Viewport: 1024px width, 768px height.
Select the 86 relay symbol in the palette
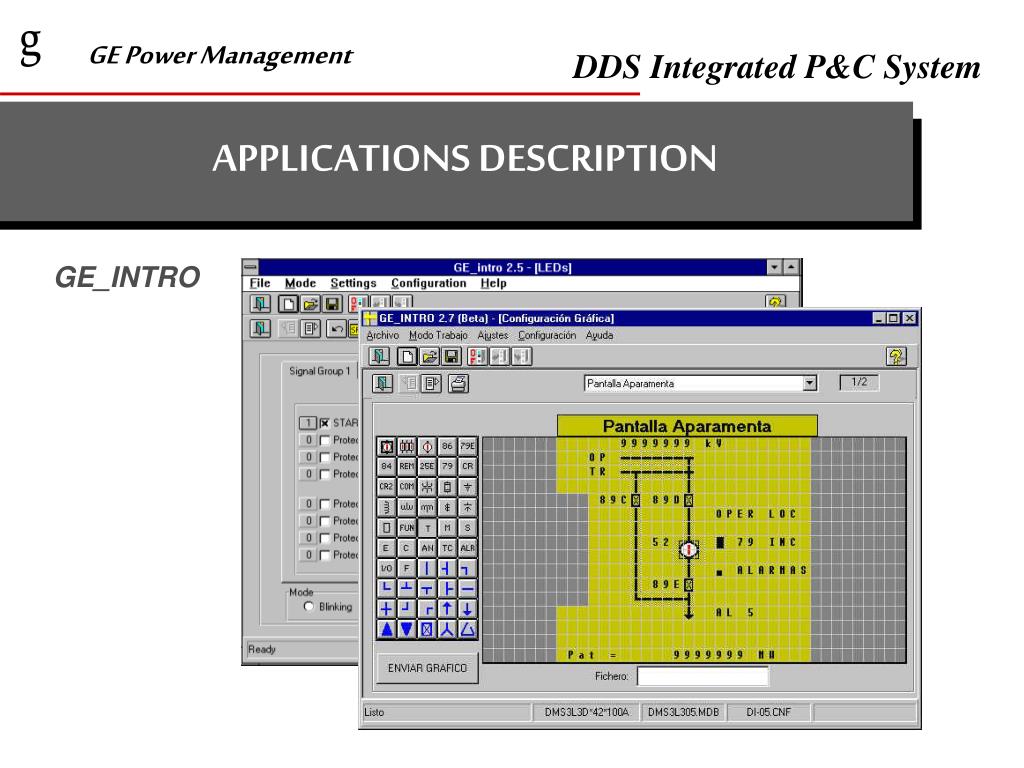(x=447, y=446)
